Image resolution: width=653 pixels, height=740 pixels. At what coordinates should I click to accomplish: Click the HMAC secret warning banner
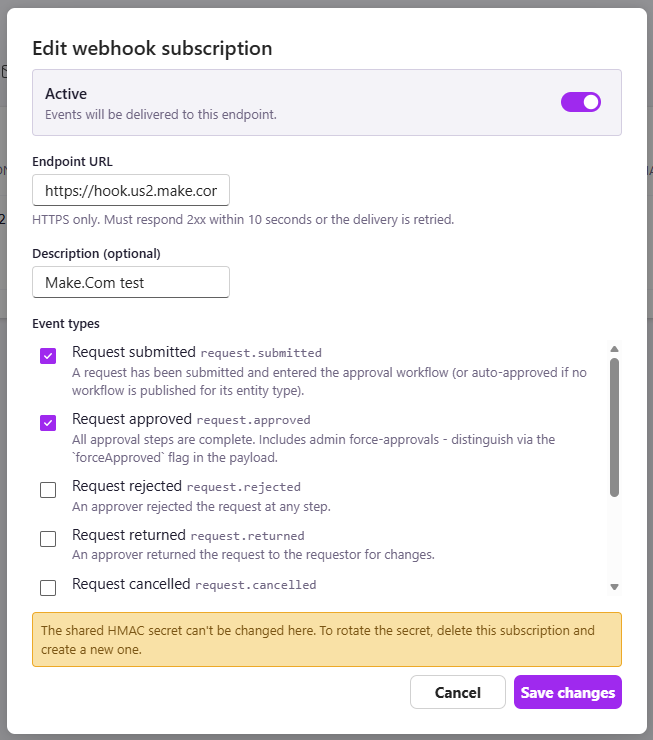coord(326,639)
